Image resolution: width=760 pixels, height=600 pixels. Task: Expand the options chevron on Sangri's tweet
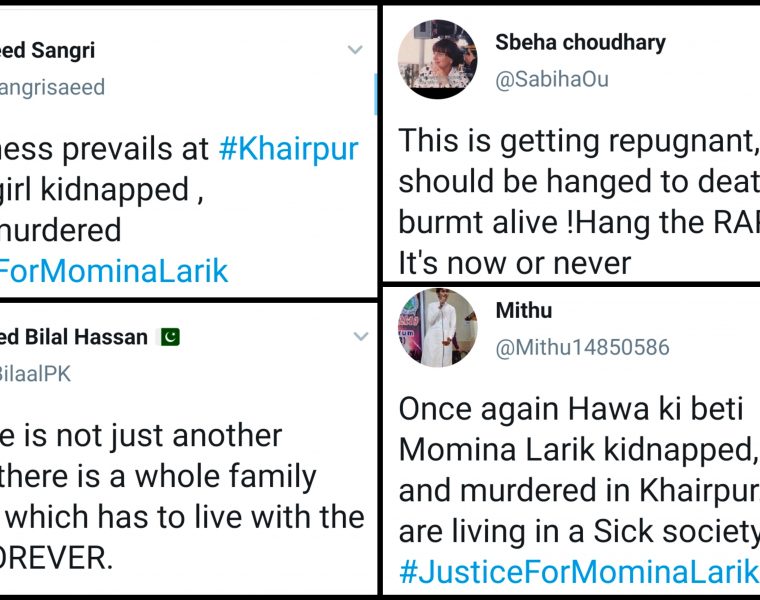(x=355, y=50)
